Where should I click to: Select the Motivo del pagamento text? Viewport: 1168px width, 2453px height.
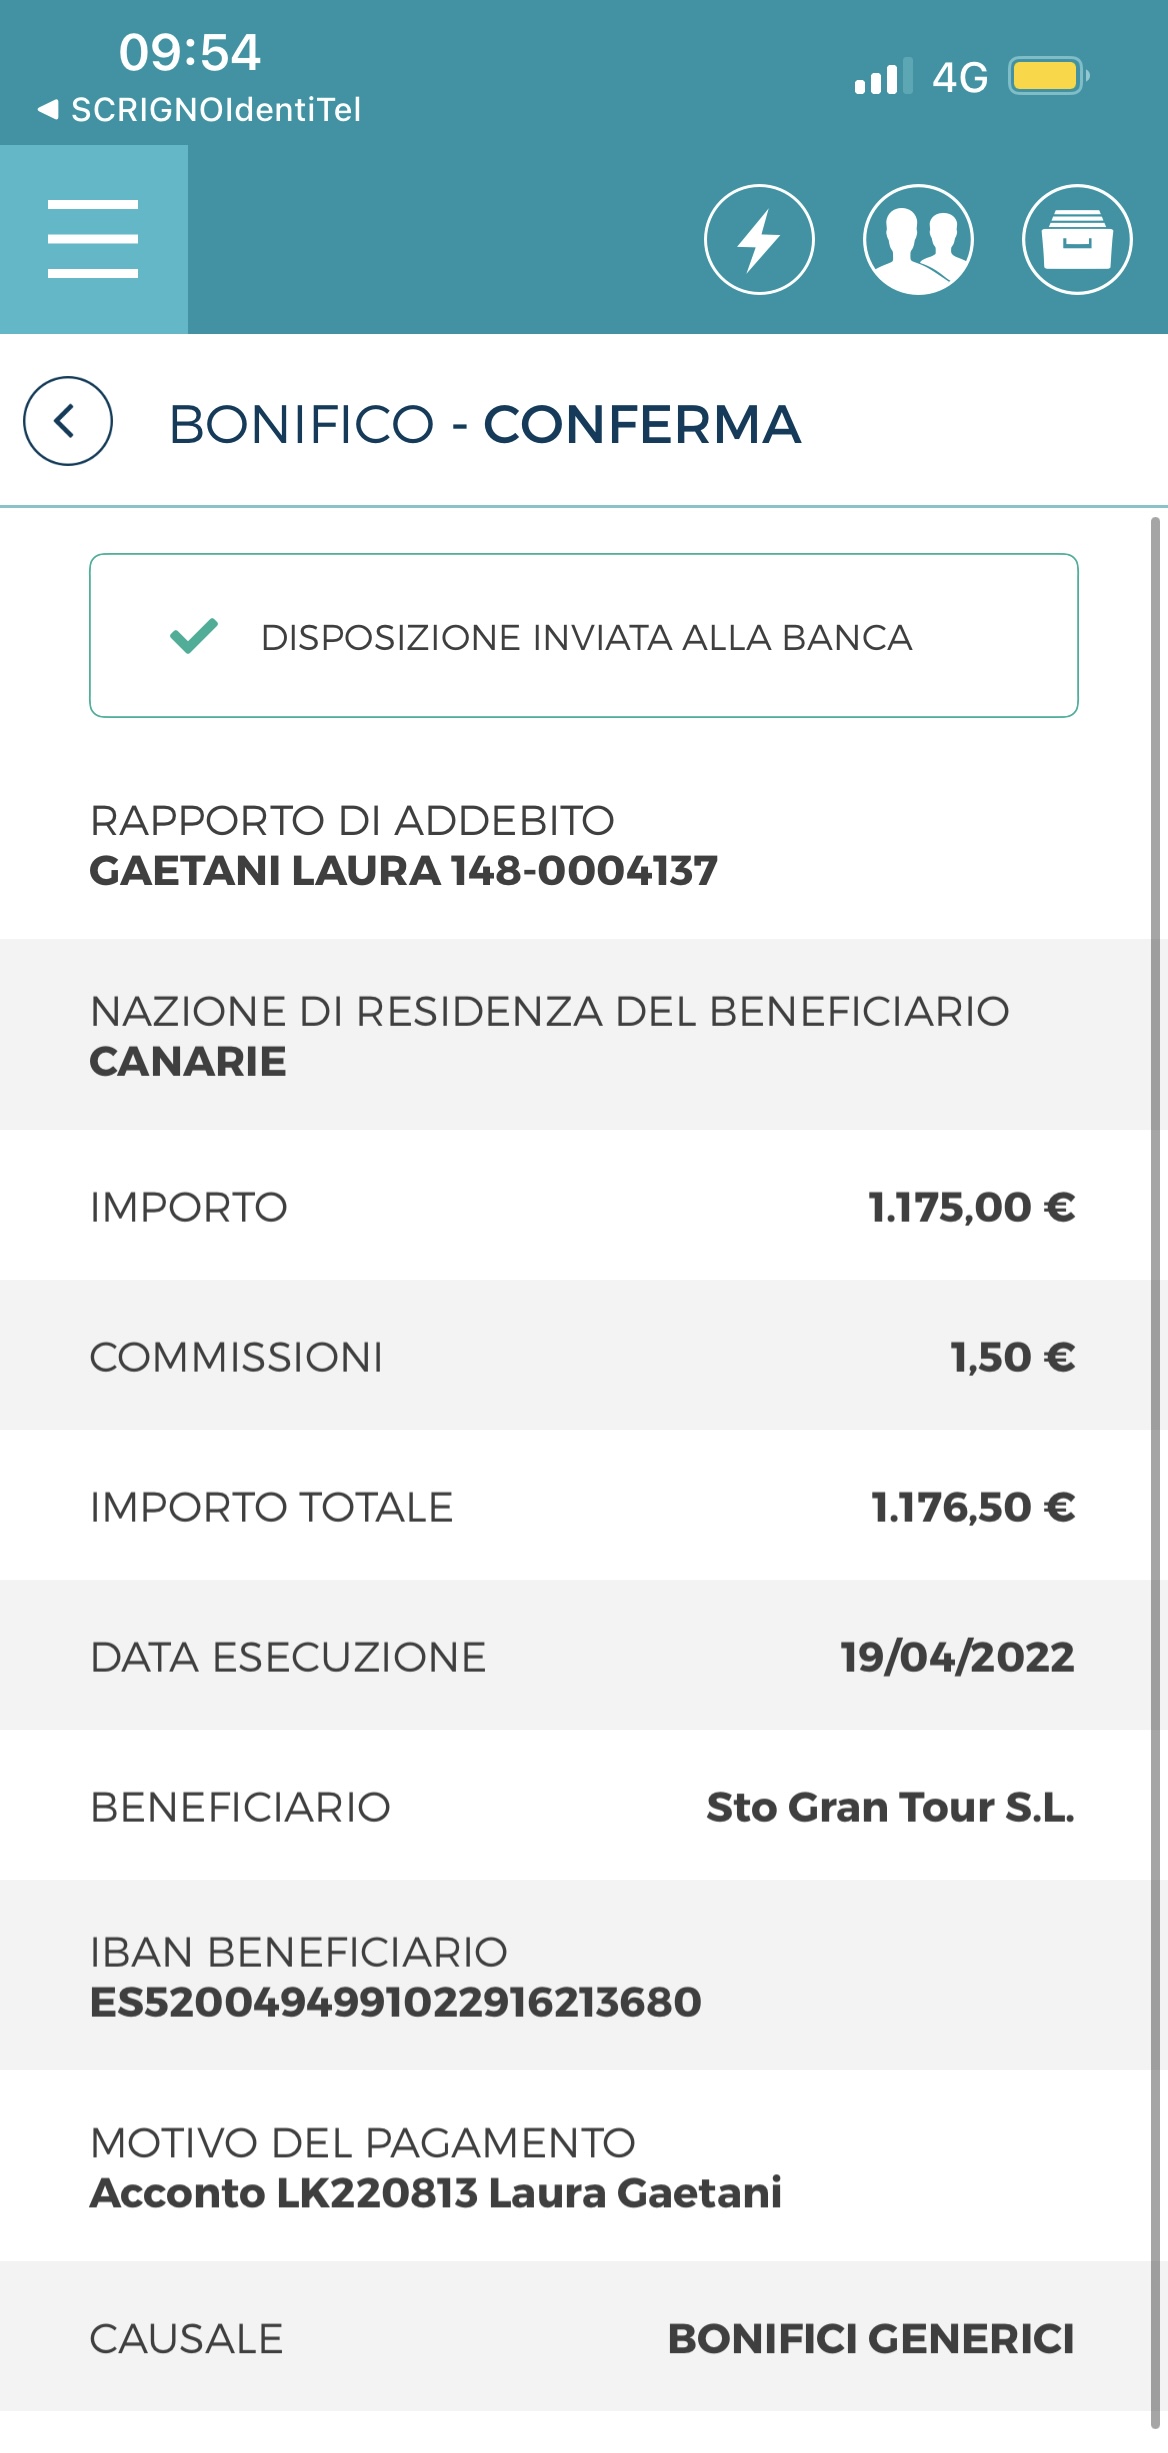point(436,2193)
